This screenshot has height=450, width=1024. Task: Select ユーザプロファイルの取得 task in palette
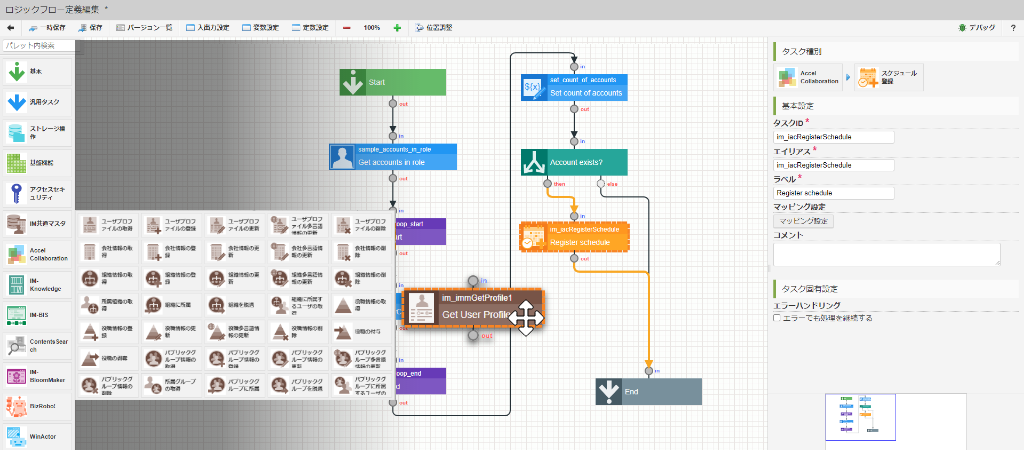click(x=108, y=225)
